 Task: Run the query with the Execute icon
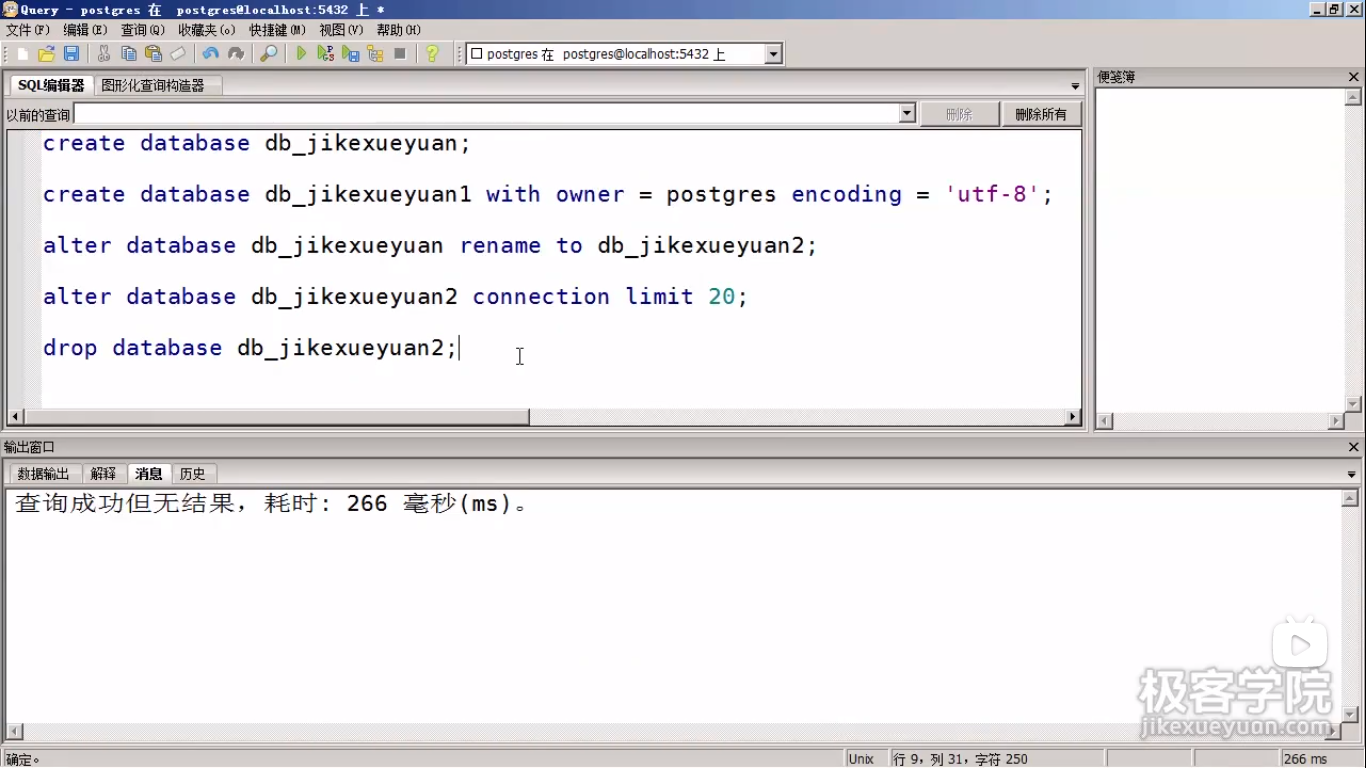tap(301, 53)
